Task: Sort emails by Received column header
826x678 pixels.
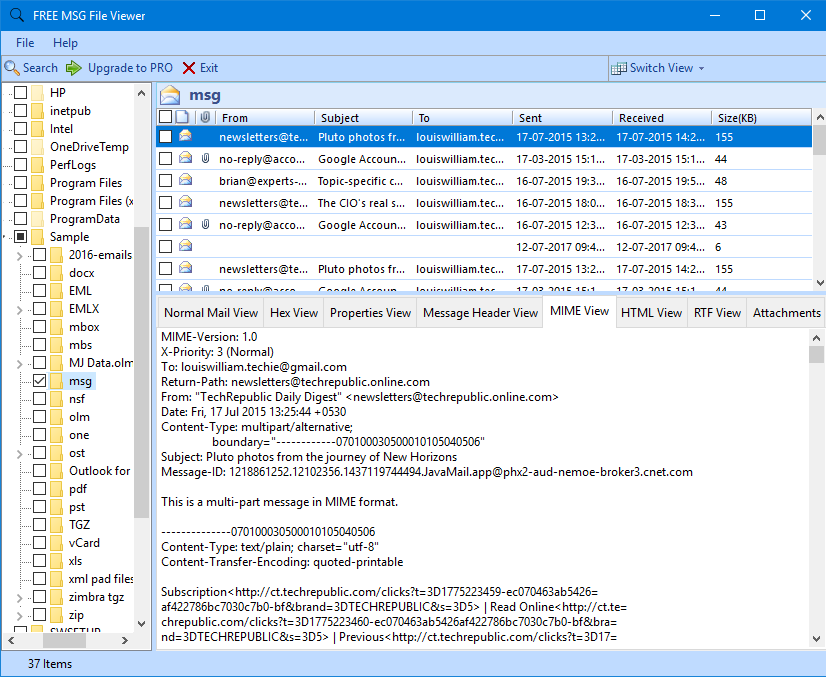Action: [x=663, y=117]
